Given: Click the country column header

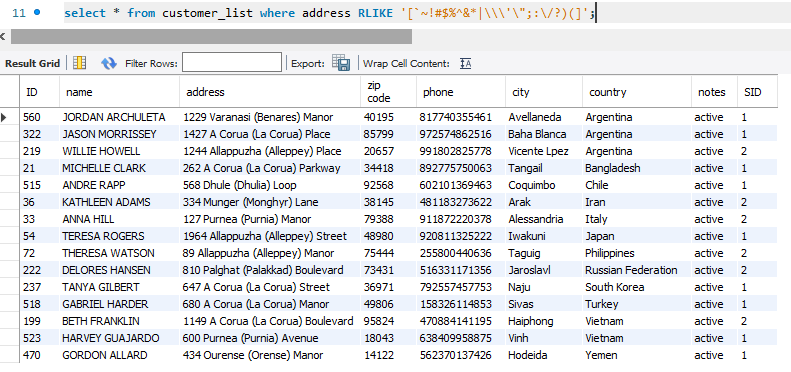Looking at the screenshot, I should [x=637, y=92].
